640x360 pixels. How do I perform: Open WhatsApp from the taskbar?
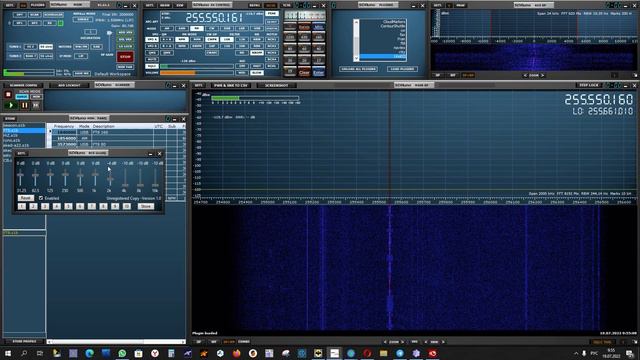coord(122,353)
